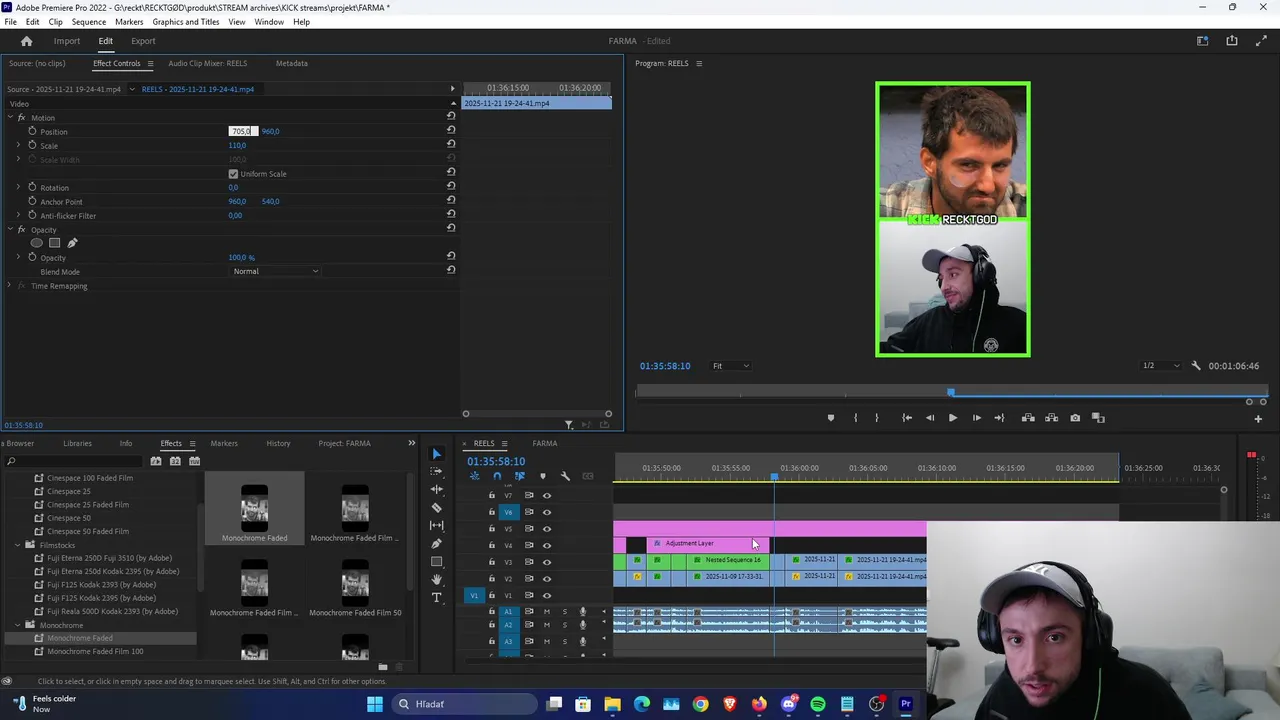This screenshot has width=1280, height=720.
Task: Create an ellipse opacity mask
Action: pos(37,243)
